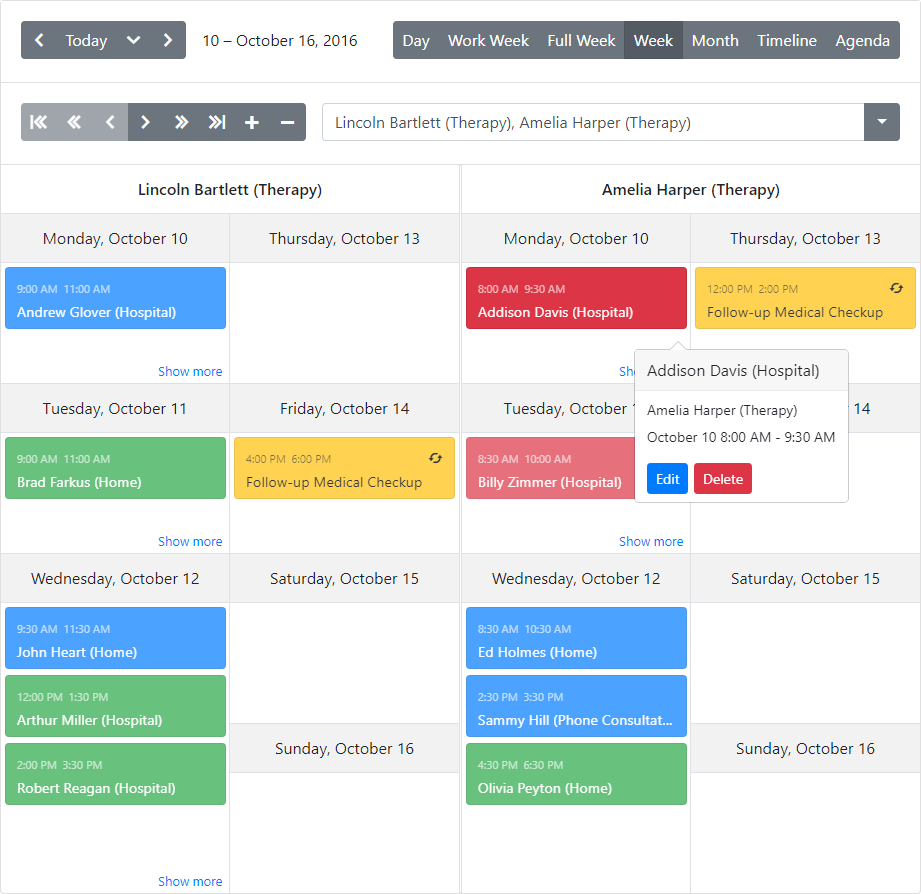The height and width of the screenshot is (894, 921).
Task: Switch to Agenda view
Action: coord(862,41)
